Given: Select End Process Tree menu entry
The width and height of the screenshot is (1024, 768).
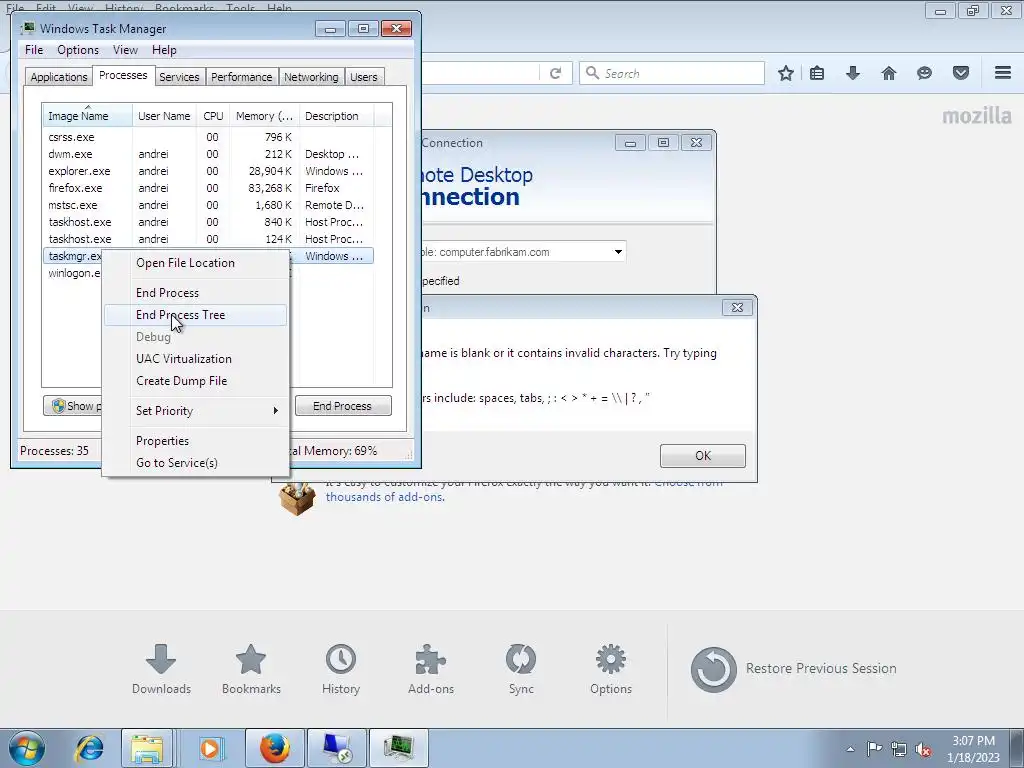Looking at the screenshot, I should click(196, 315).
